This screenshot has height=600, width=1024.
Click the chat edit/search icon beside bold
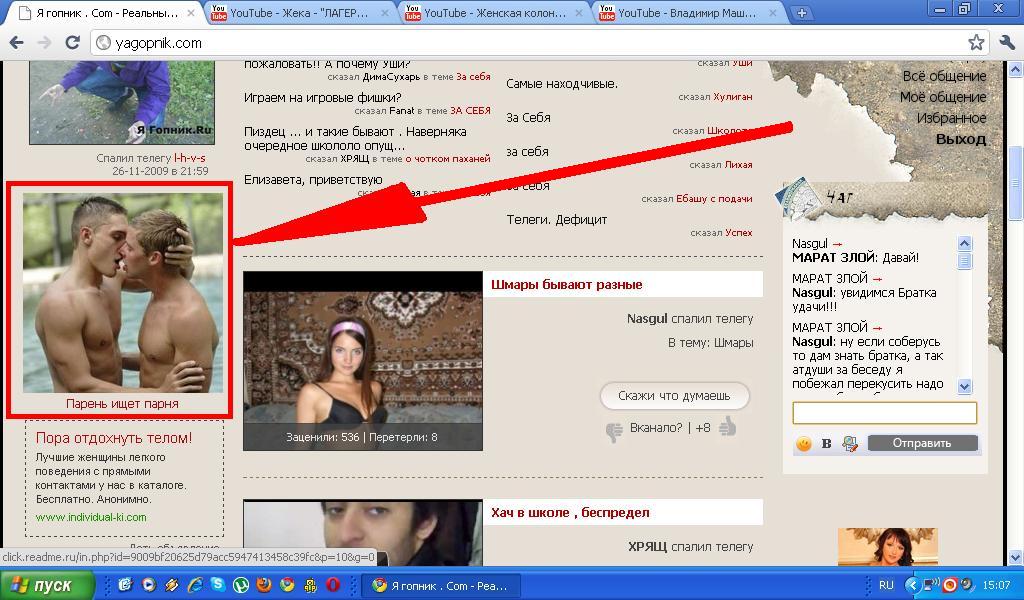[849, 443]
